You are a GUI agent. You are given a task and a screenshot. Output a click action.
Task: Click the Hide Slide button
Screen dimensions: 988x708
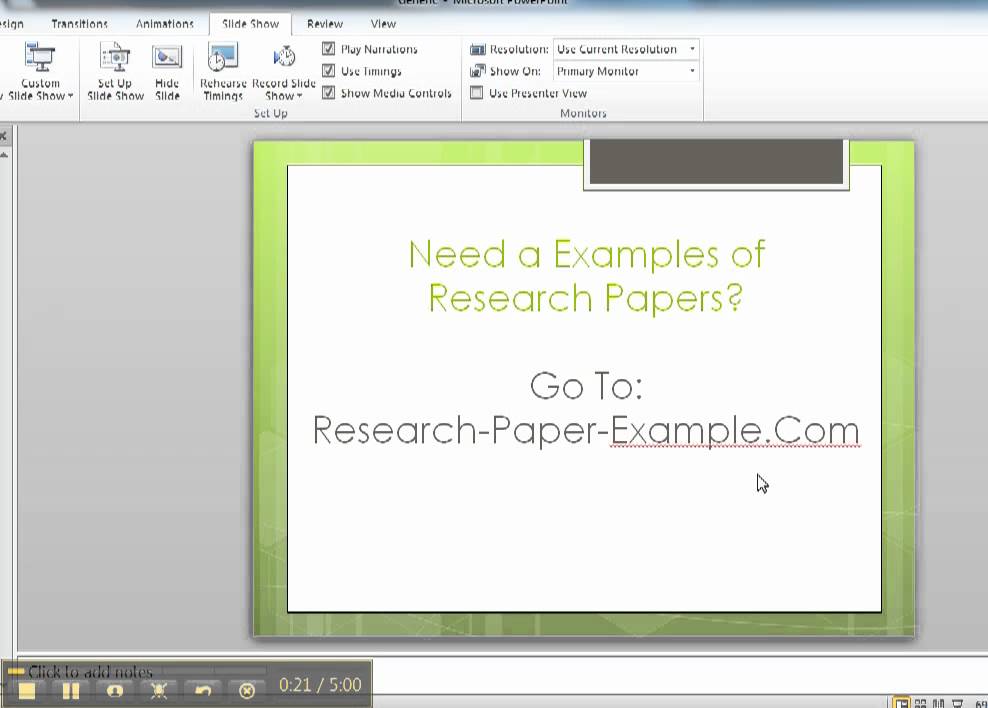[x=167, y=71]
